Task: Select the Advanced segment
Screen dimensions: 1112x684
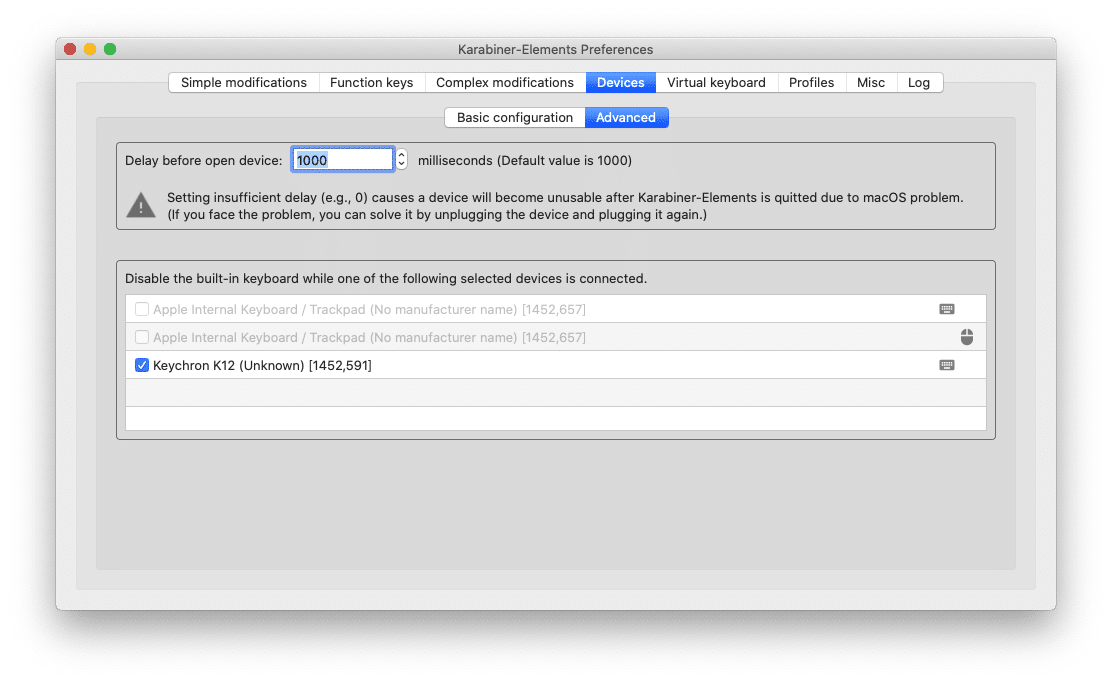Action: pyautogui.click(x=626, y=118)
